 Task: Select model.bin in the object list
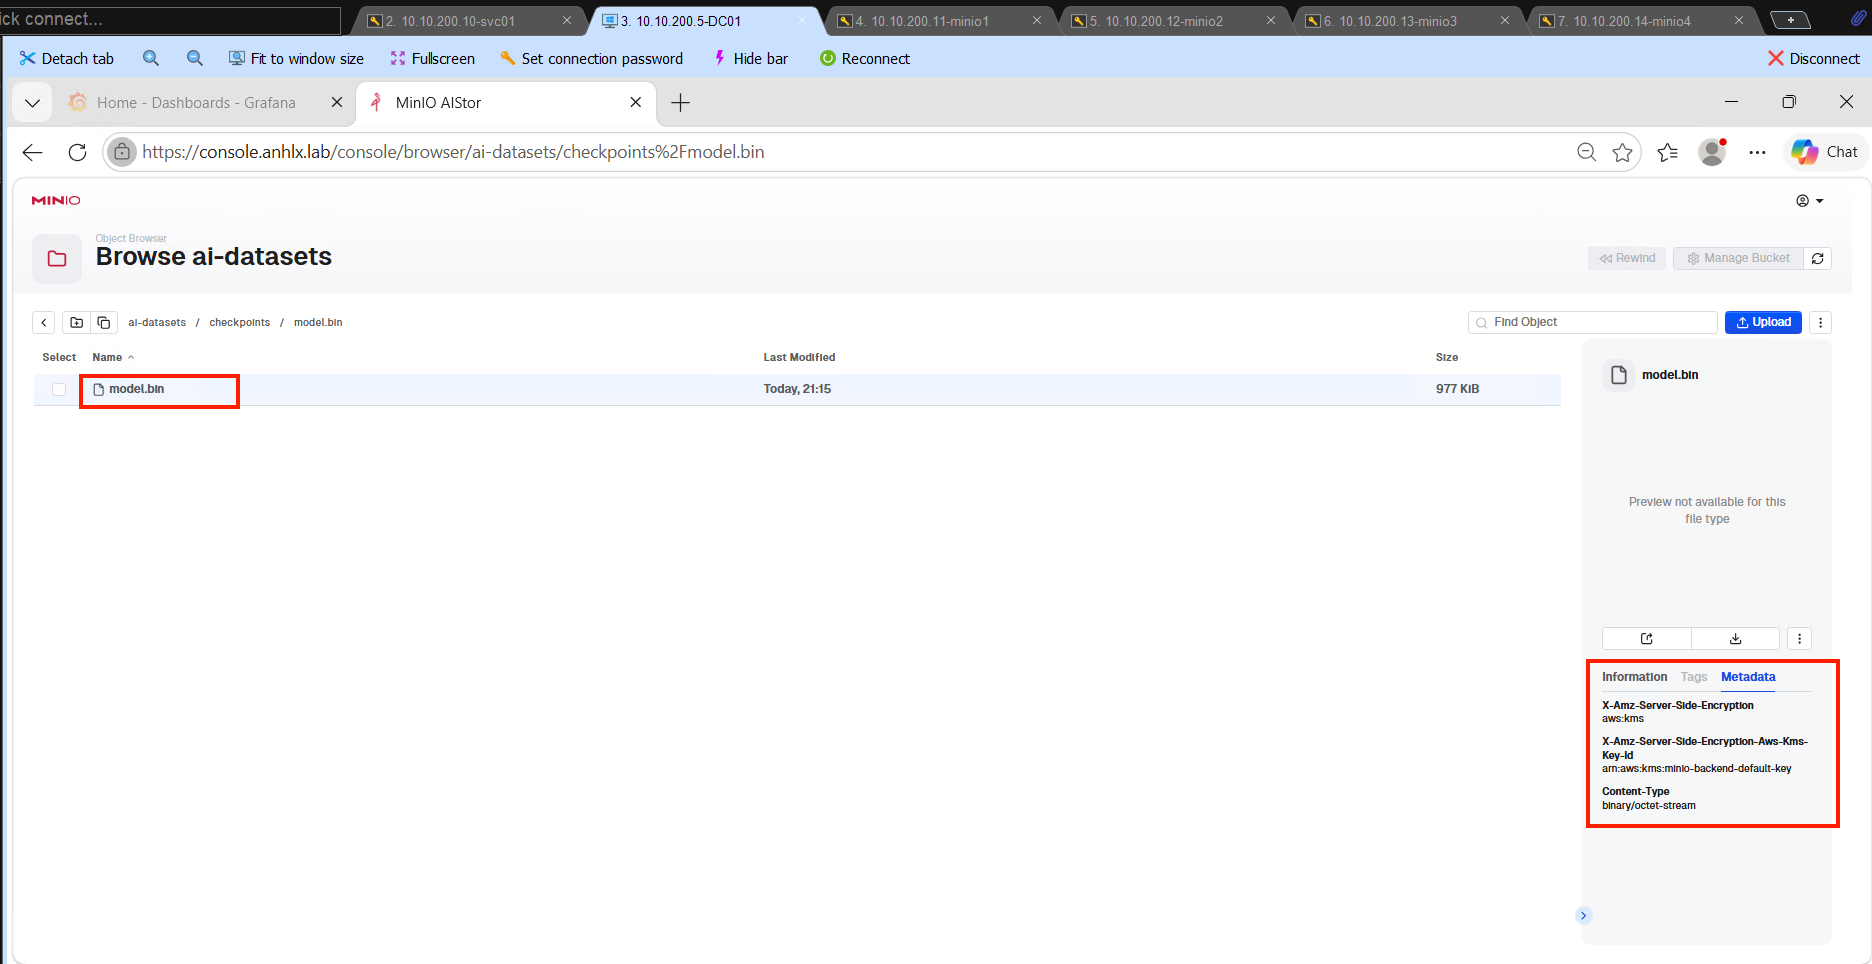137,389
